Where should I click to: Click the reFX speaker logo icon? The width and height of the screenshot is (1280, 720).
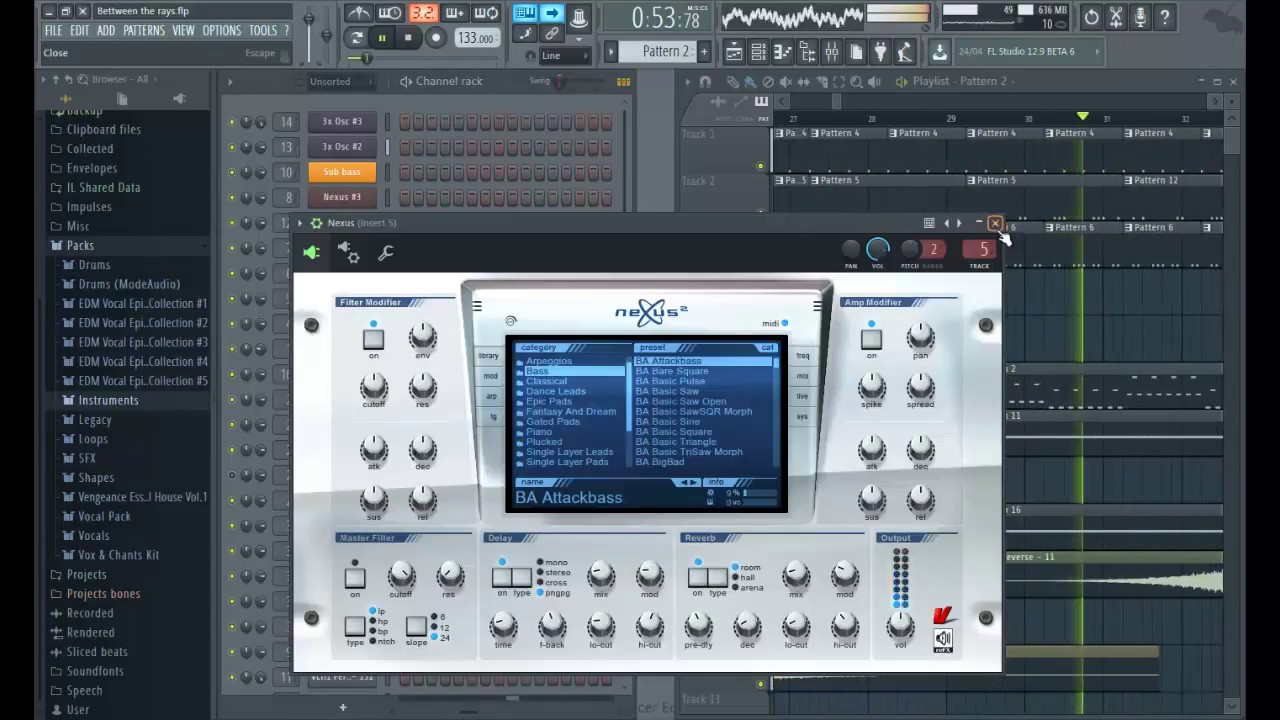943,641
